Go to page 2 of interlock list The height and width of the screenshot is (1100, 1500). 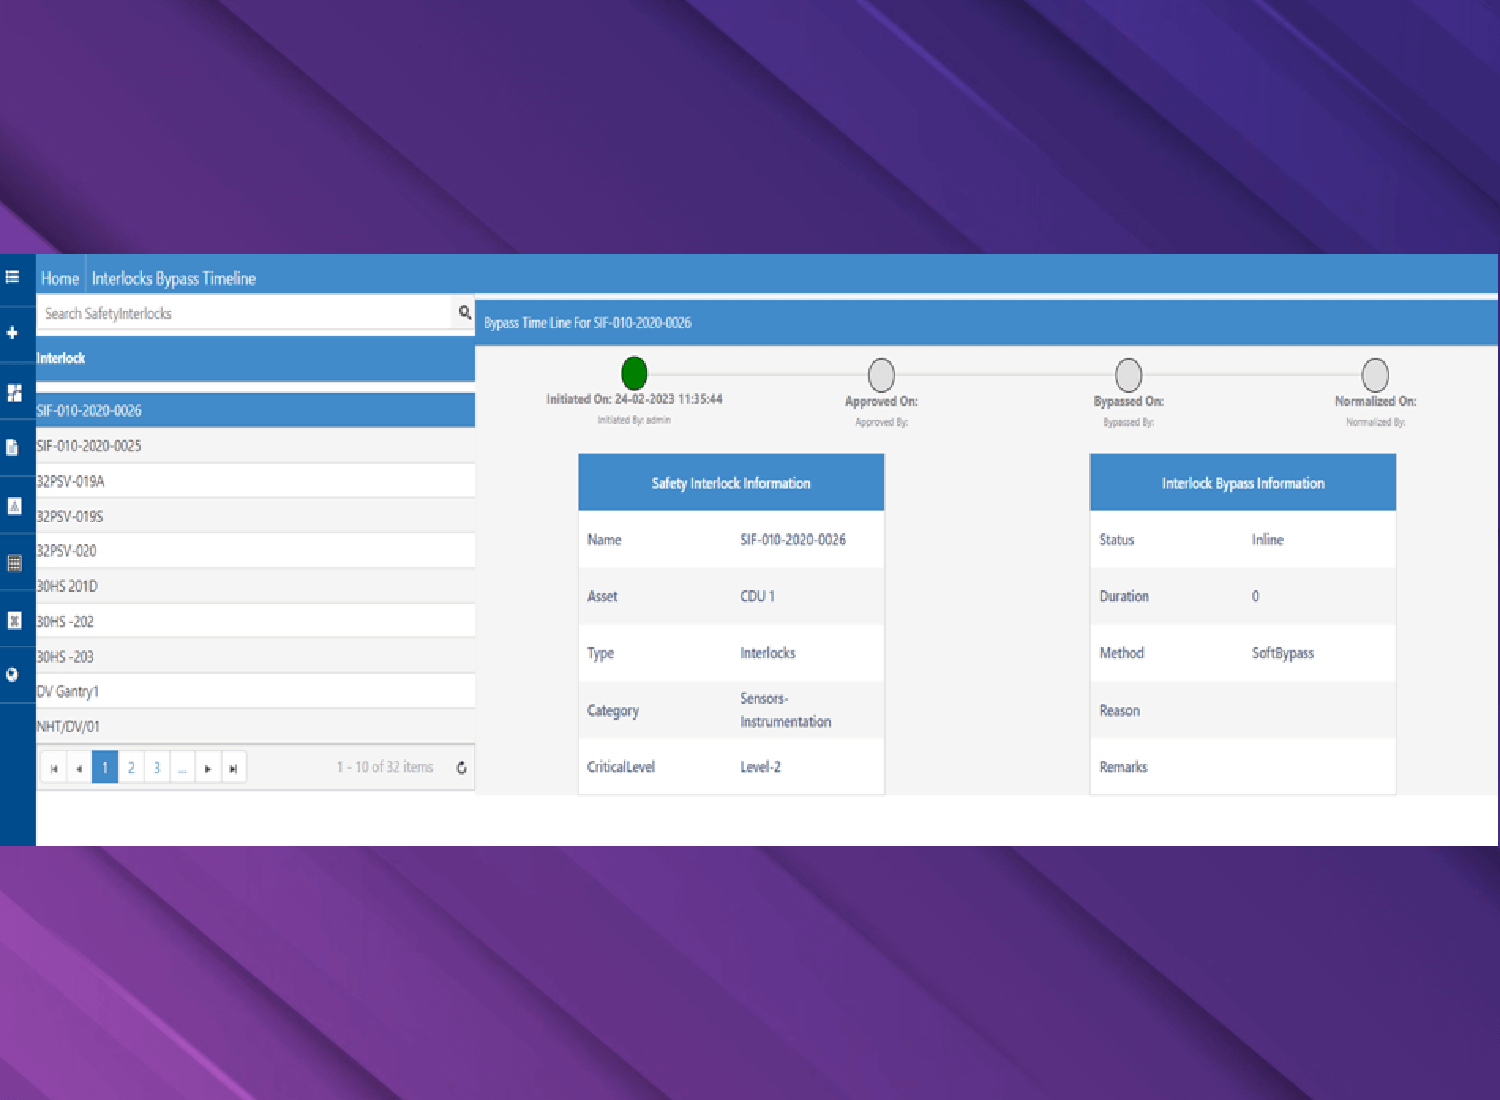coord(131,768)
